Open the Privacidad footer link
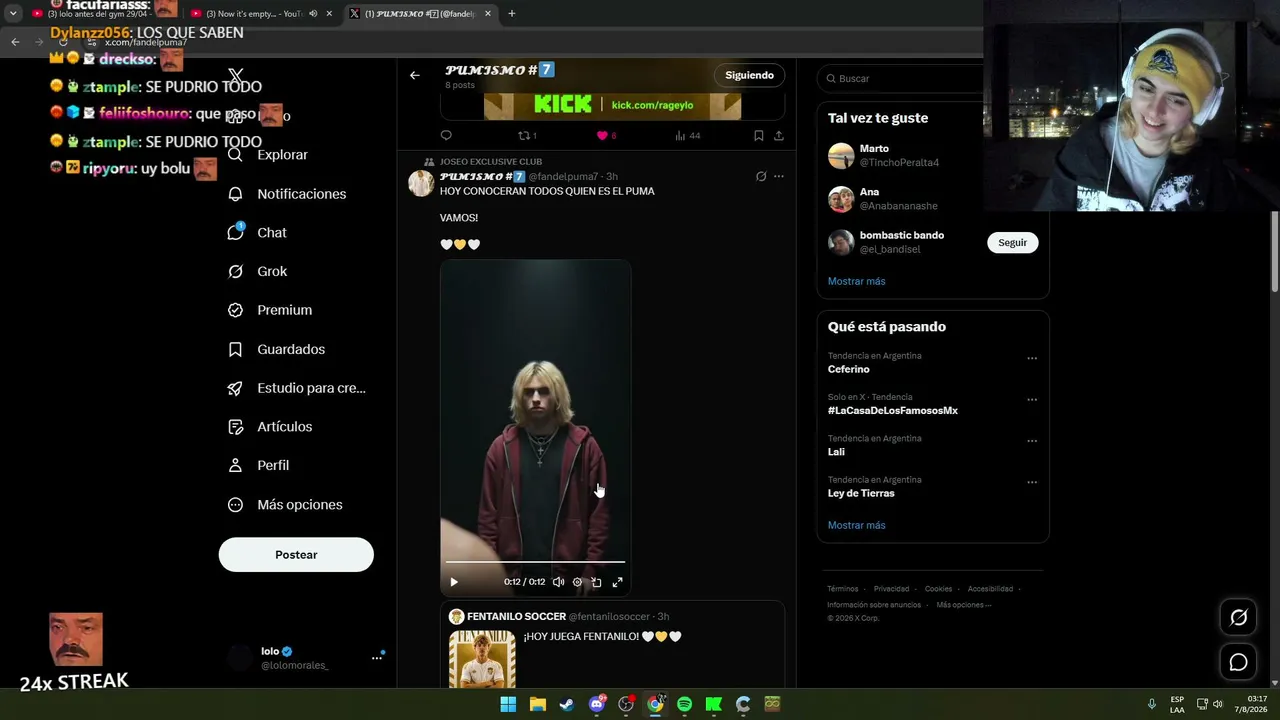 tap(891, 589)
